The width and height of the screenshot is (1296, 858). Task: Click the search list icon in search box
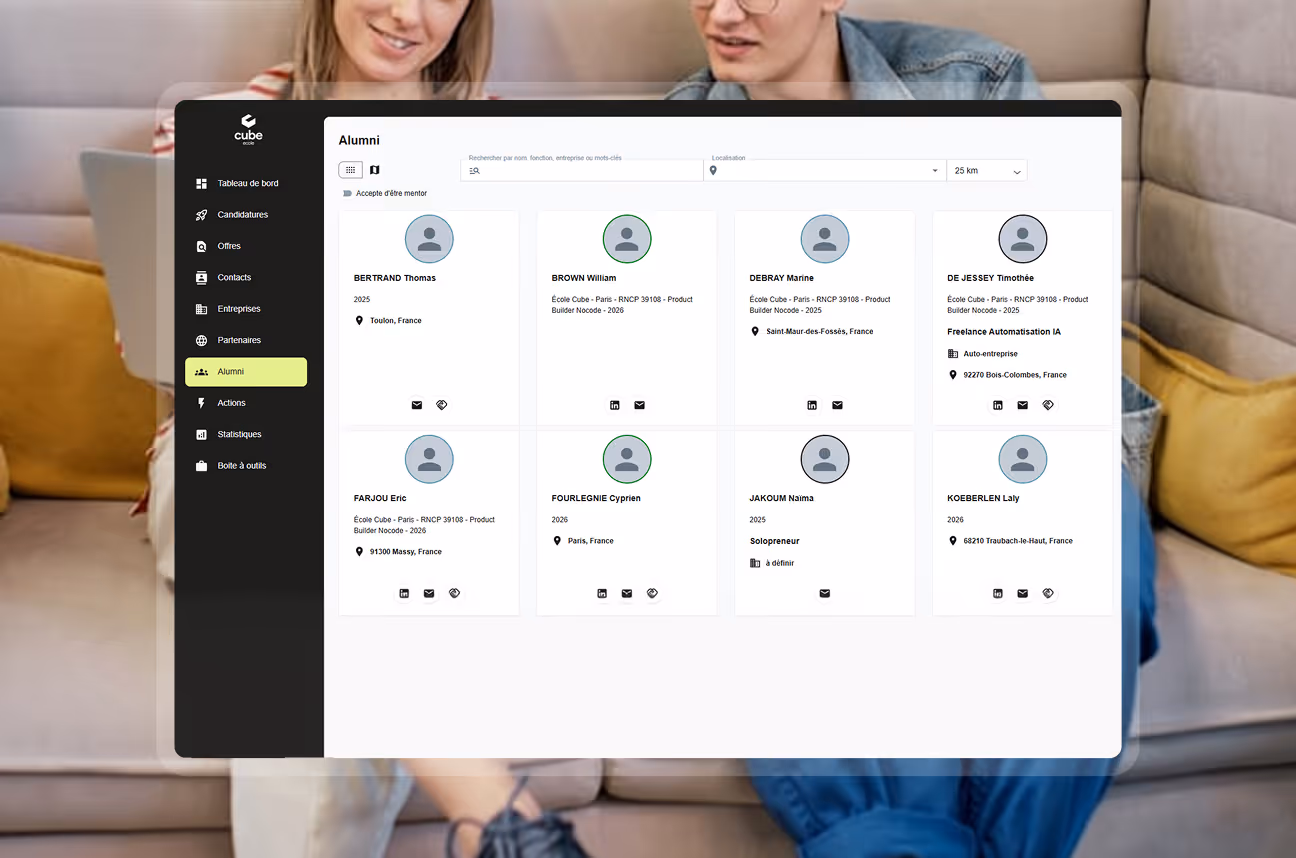tap(474, 171)
